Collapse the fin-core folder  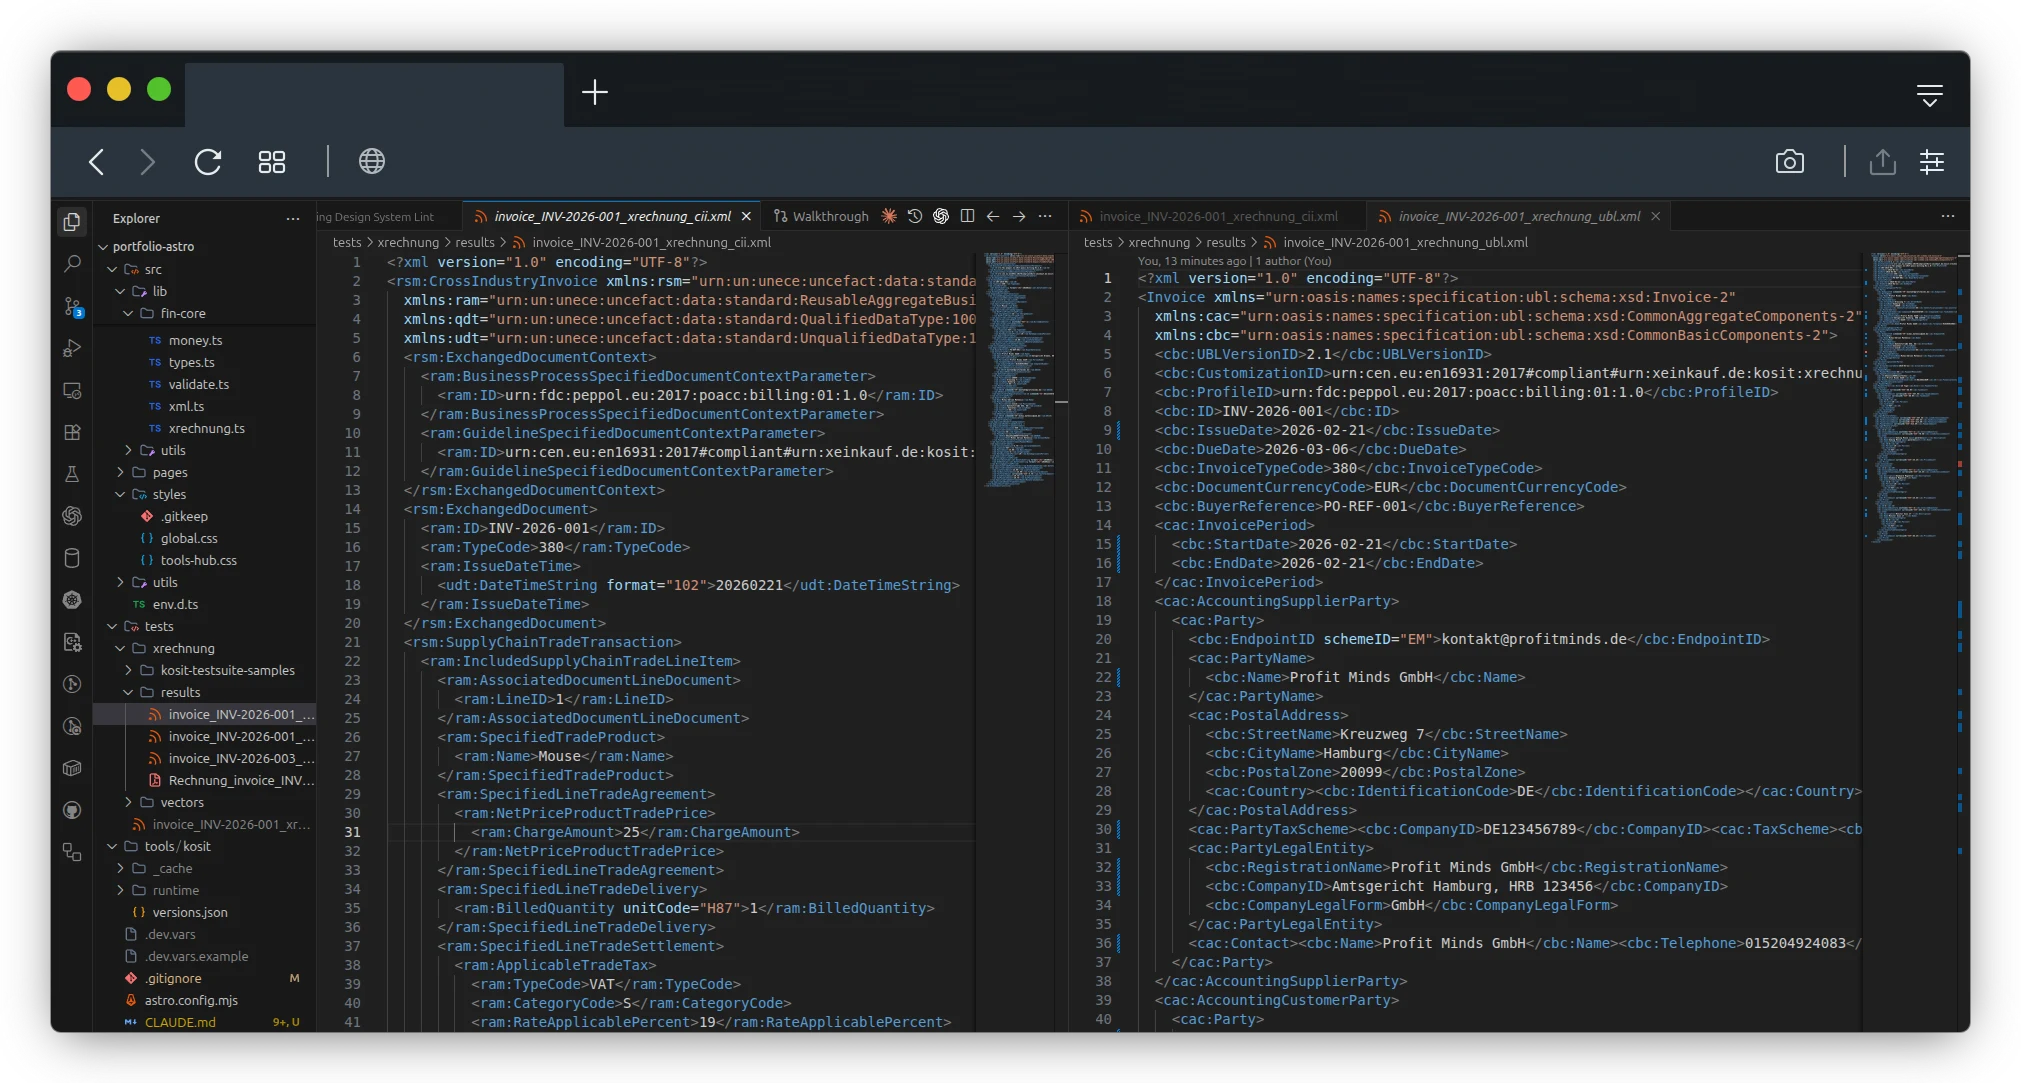[127, 313]
